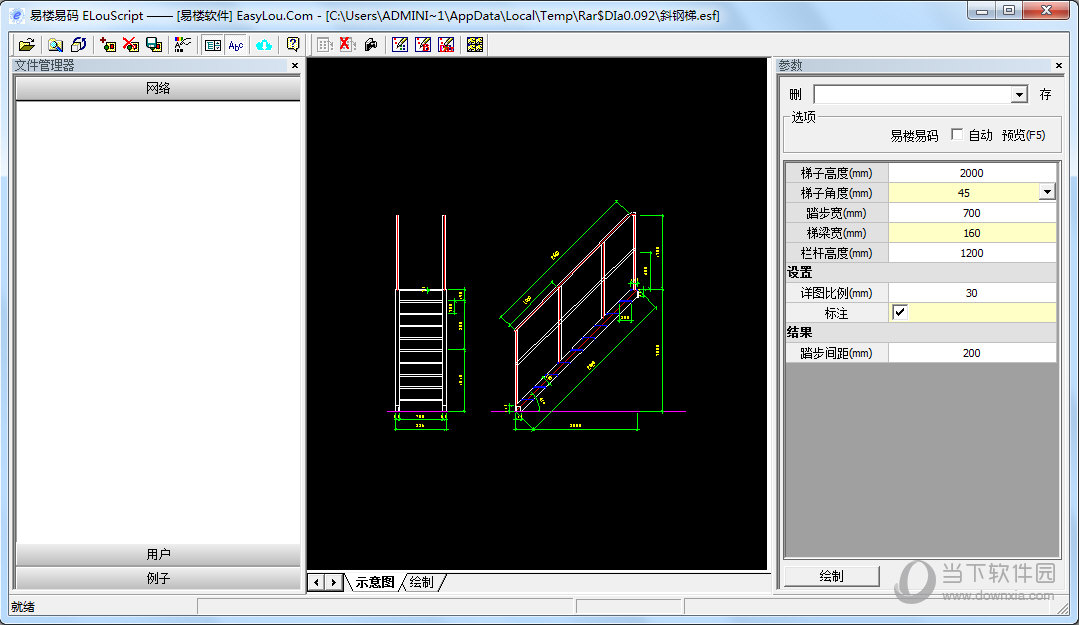Viewport: 1079px width, 625px height.
Task: Enable the 自动 checkbox
Action: click(957, 134)
